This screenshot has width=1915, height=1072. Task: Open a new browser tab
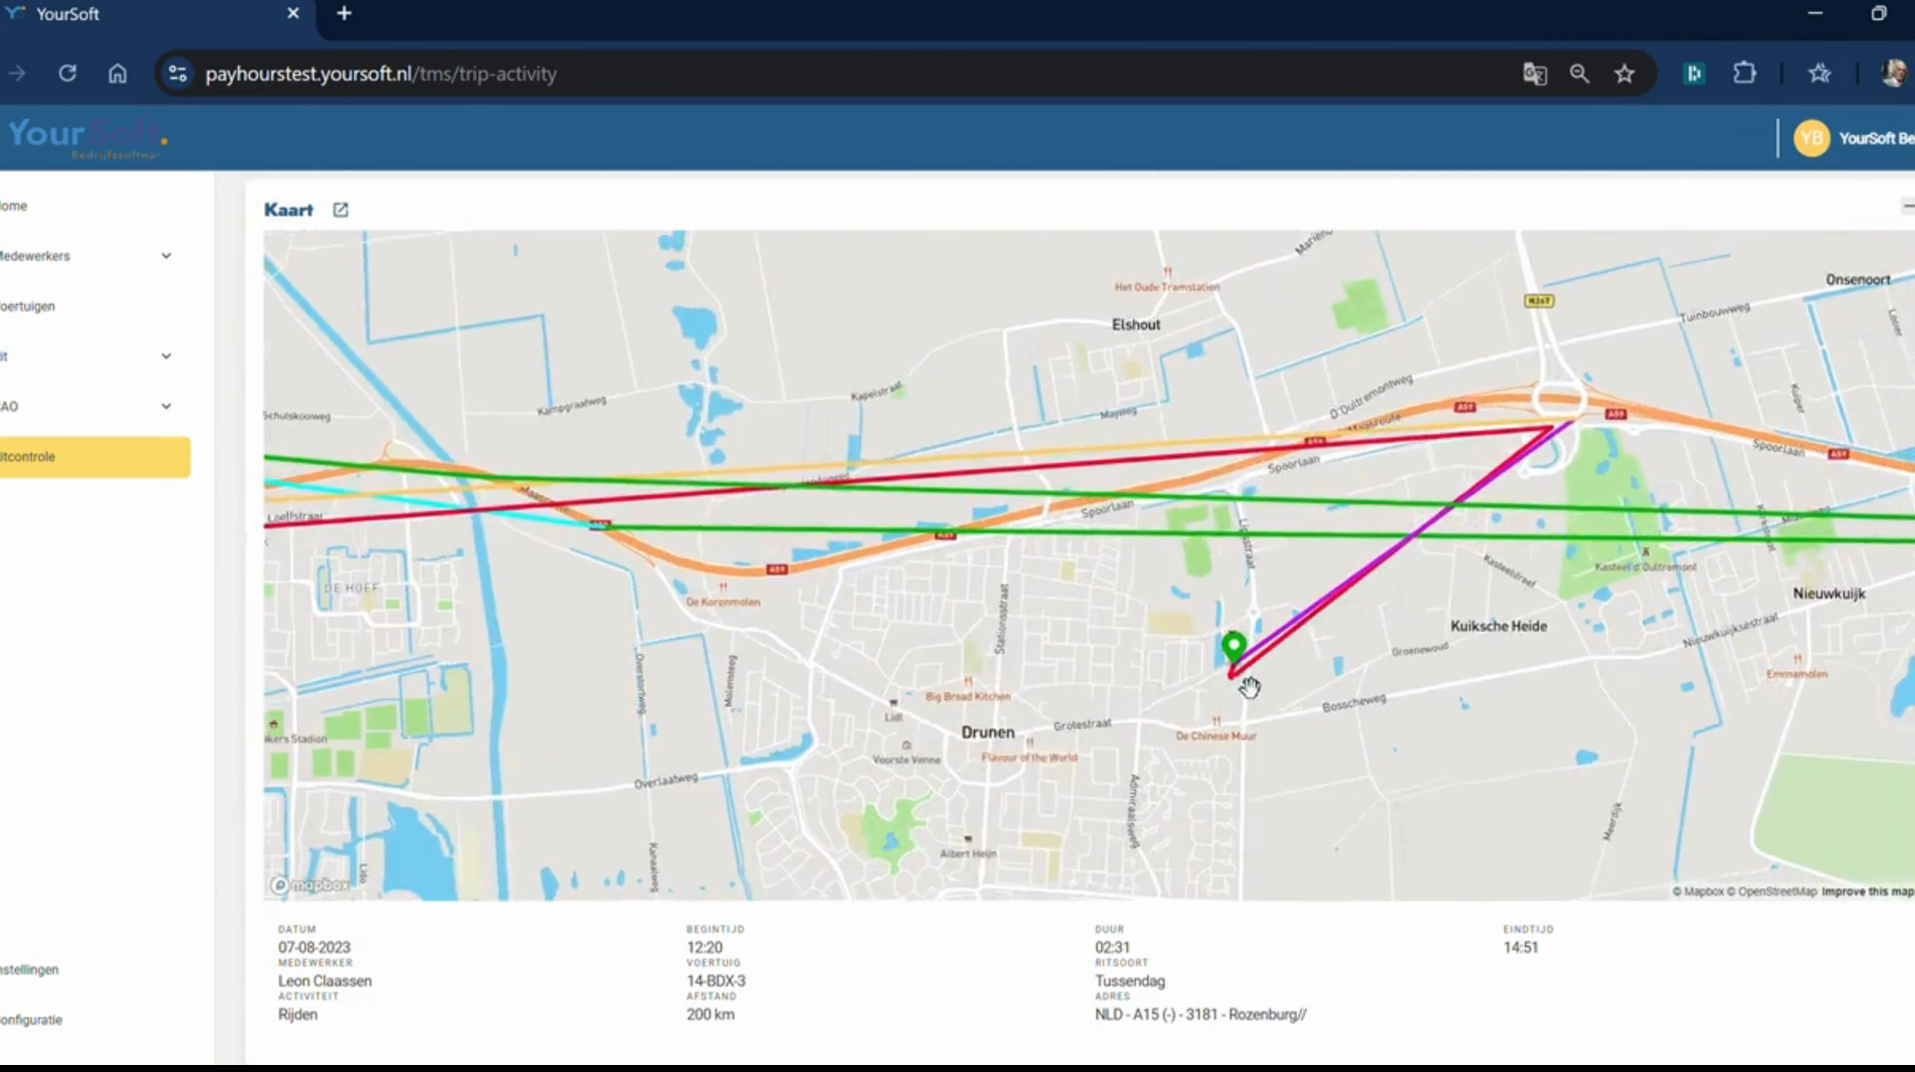344,14
